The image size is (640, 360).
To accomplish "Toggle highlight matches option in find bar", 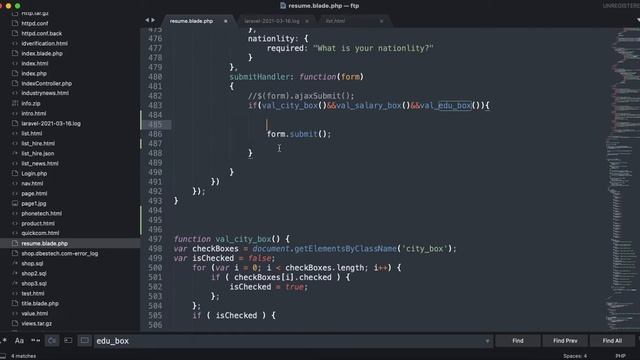I will click(x=84, y=340).
